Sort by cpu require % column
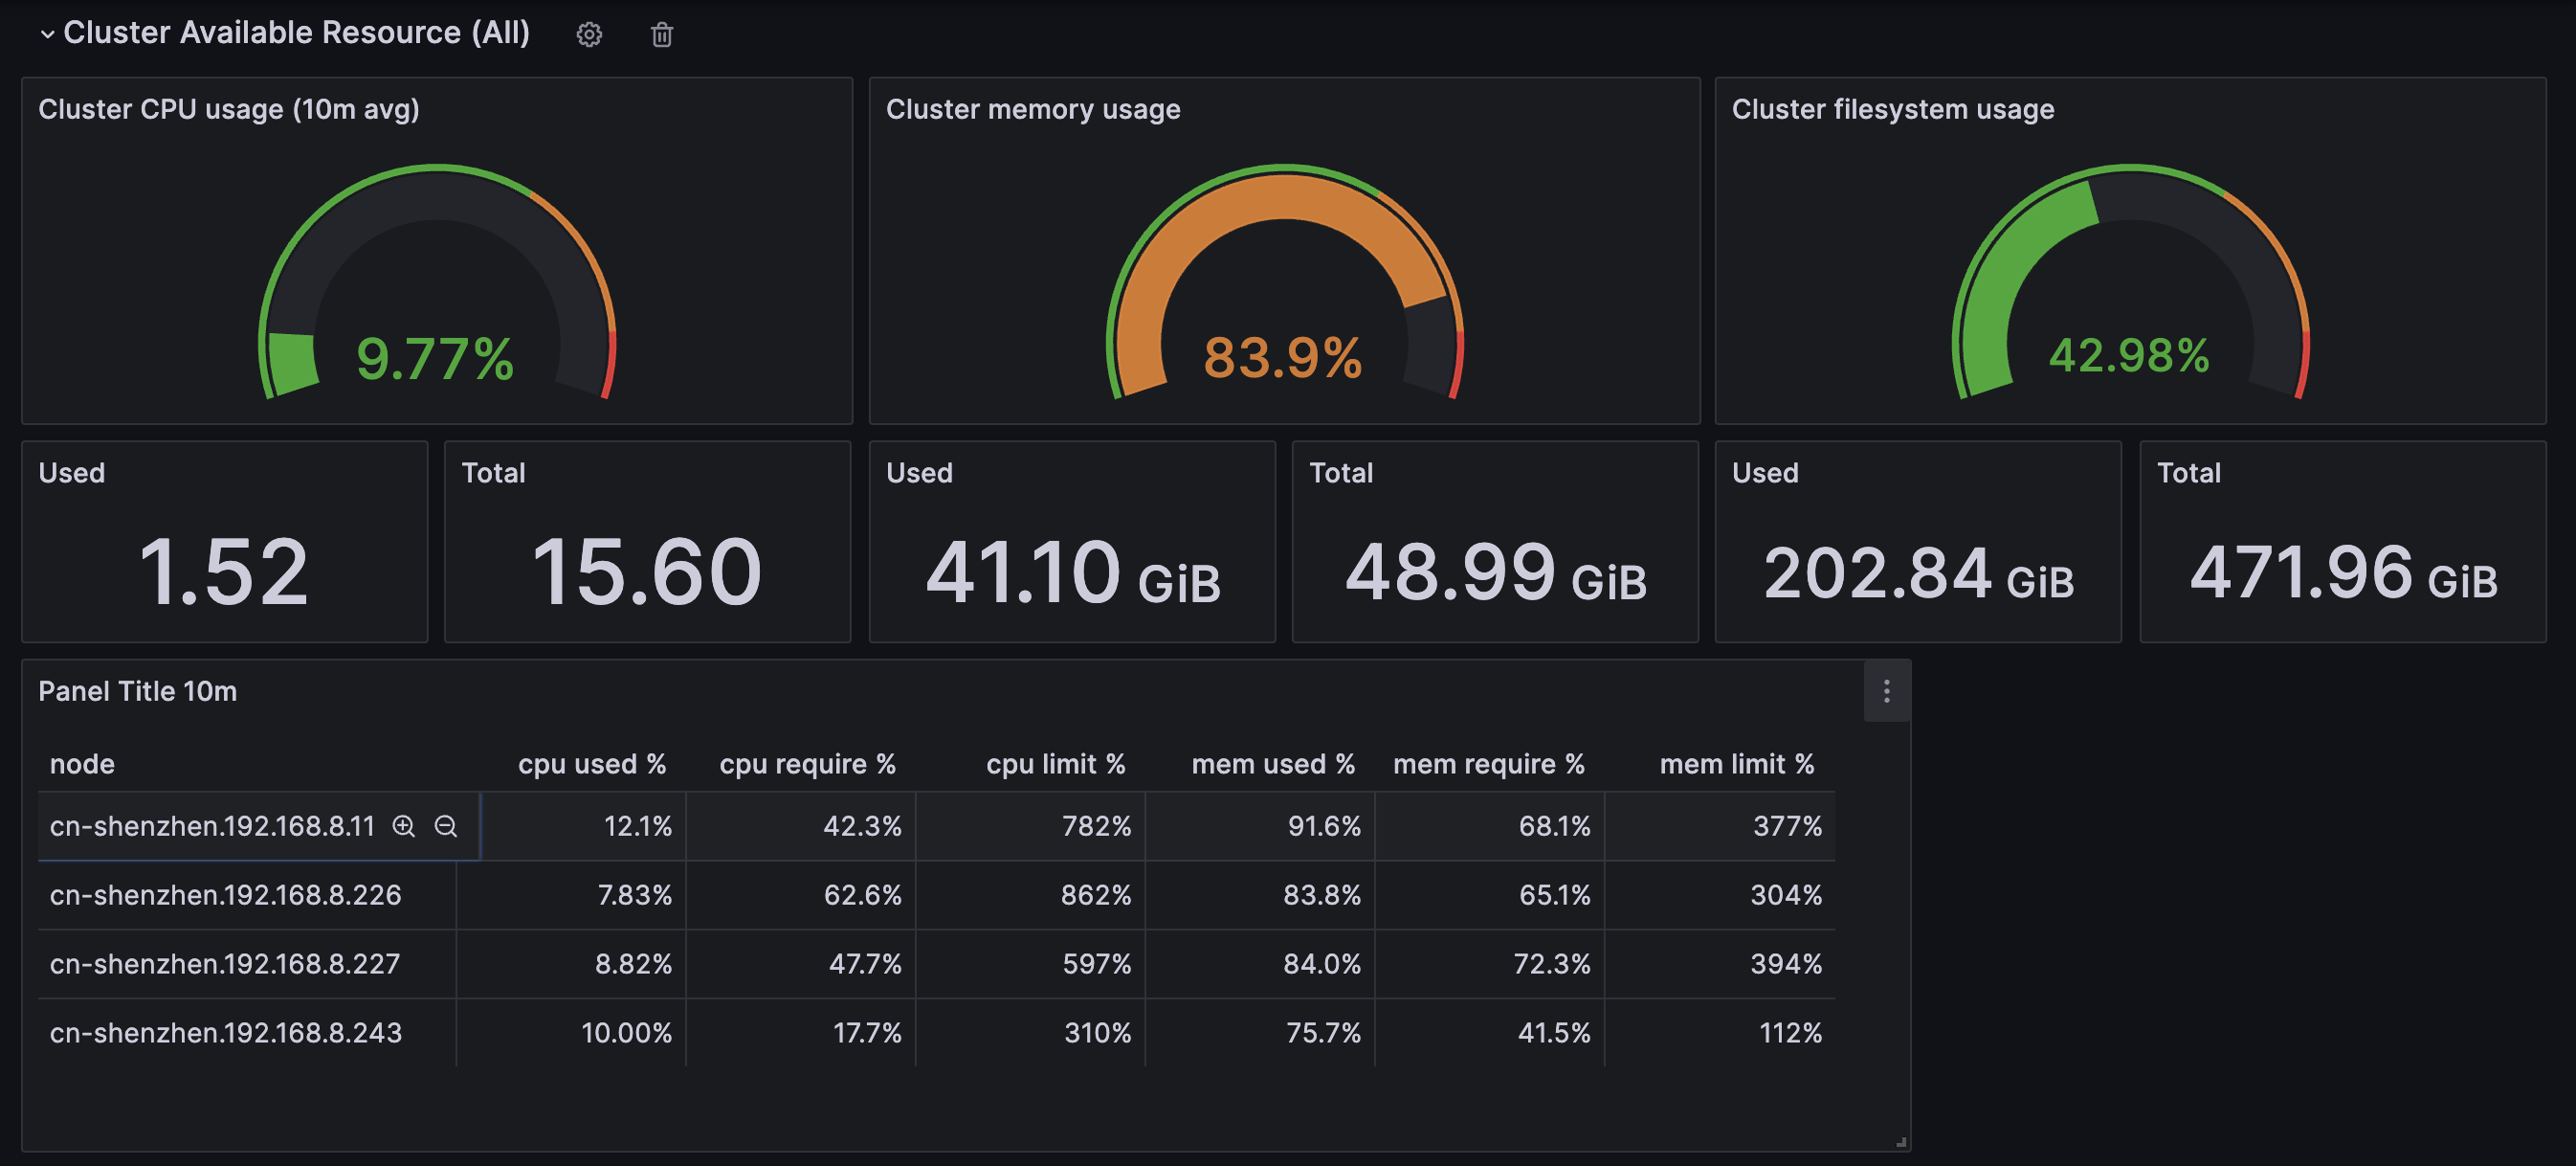 click(807, 764)
